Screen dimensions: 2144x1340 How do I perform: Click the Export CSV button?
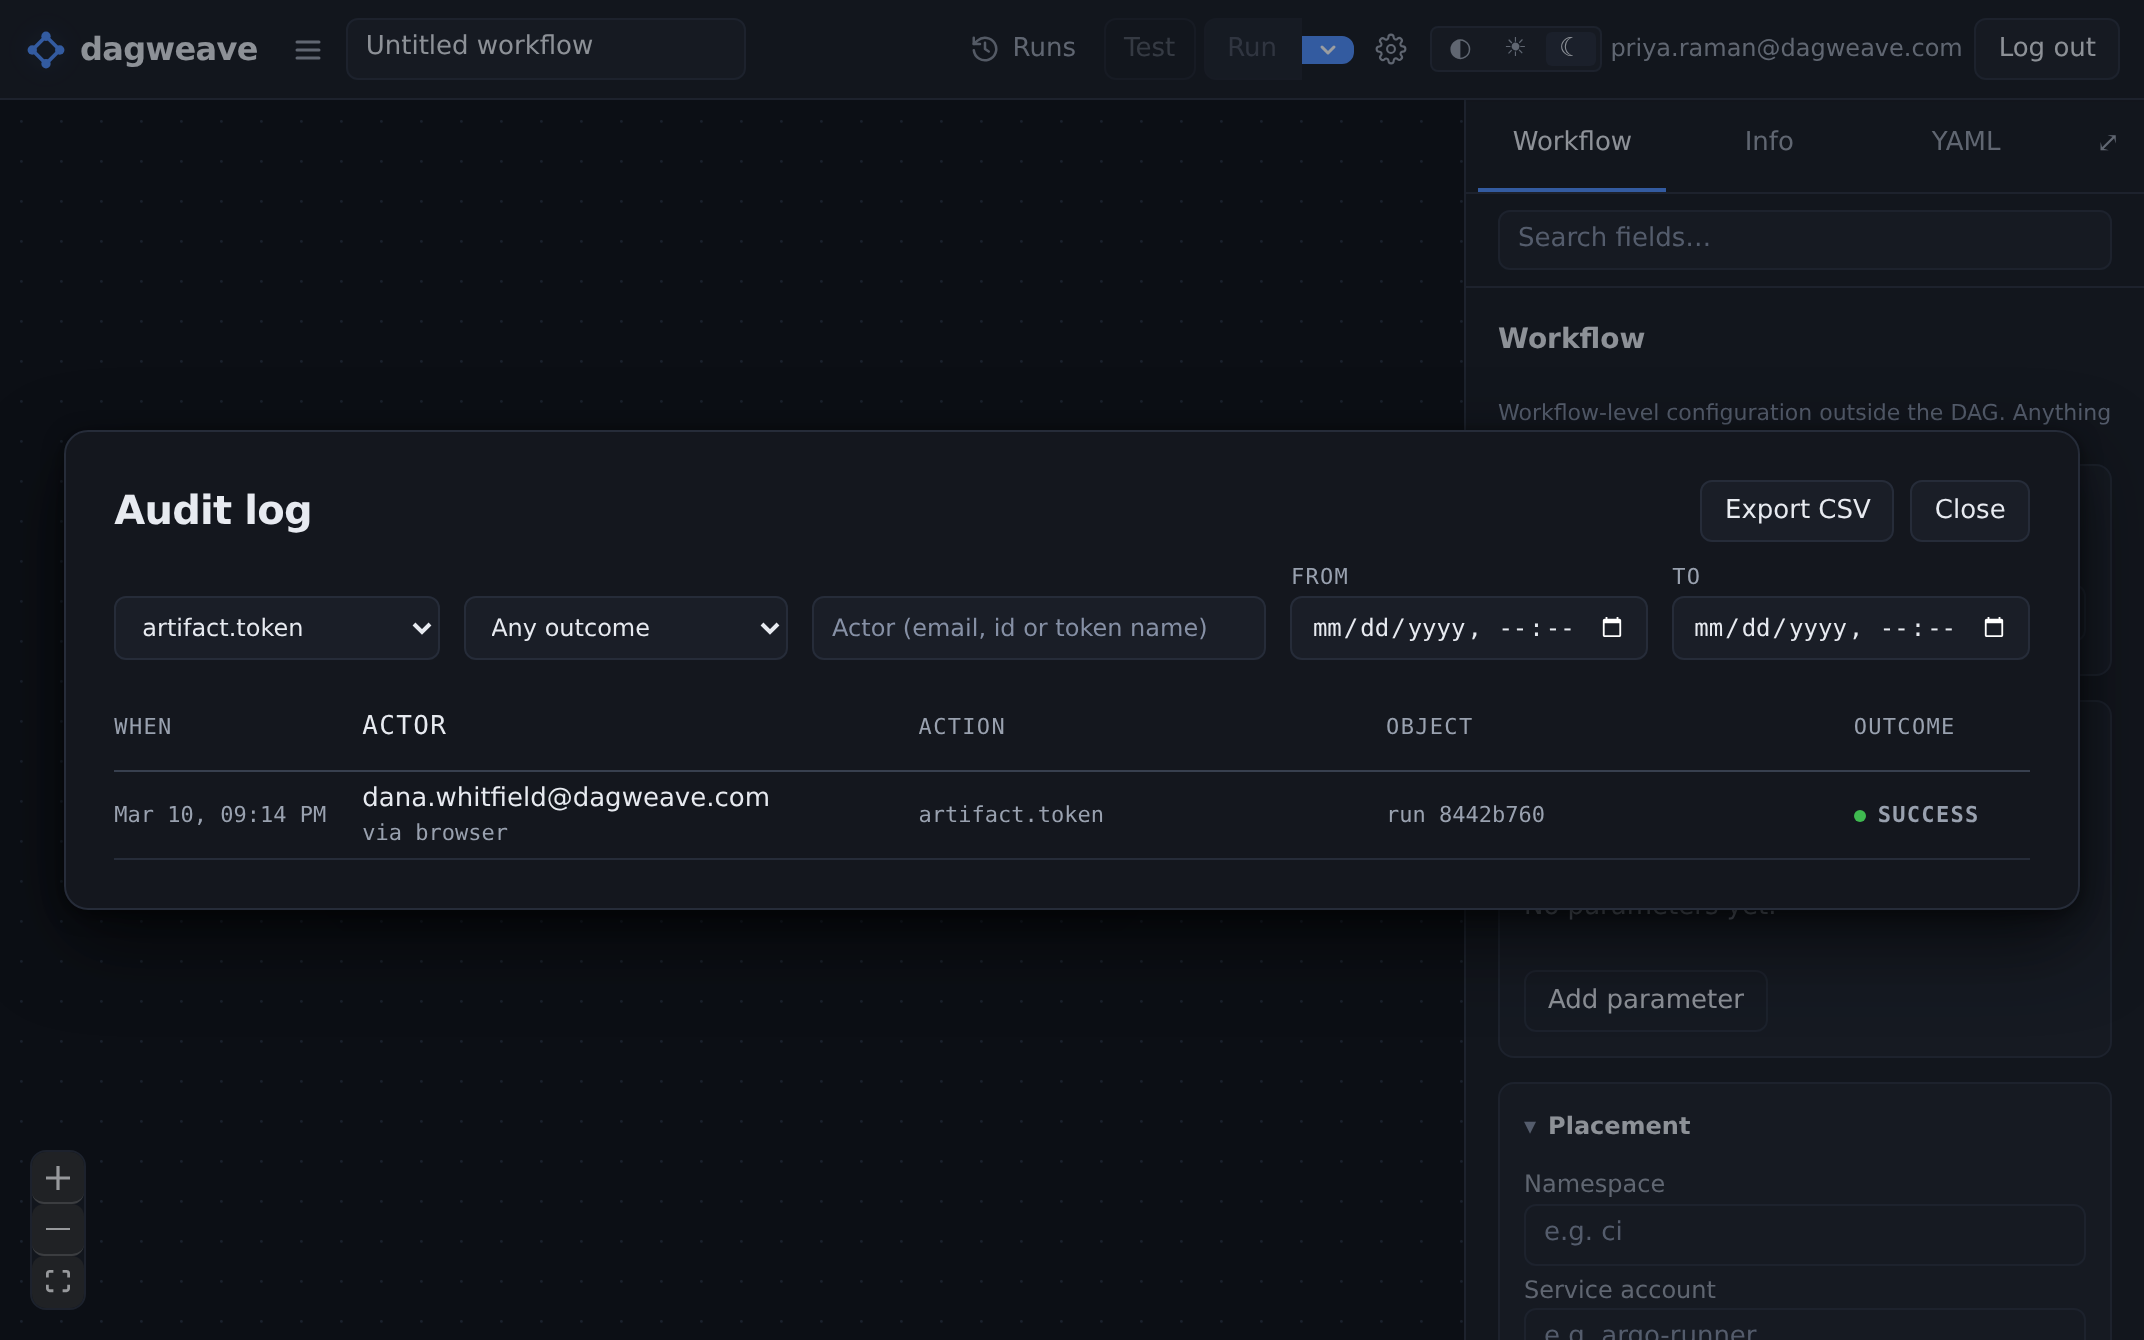click(x=1797, y=510)
